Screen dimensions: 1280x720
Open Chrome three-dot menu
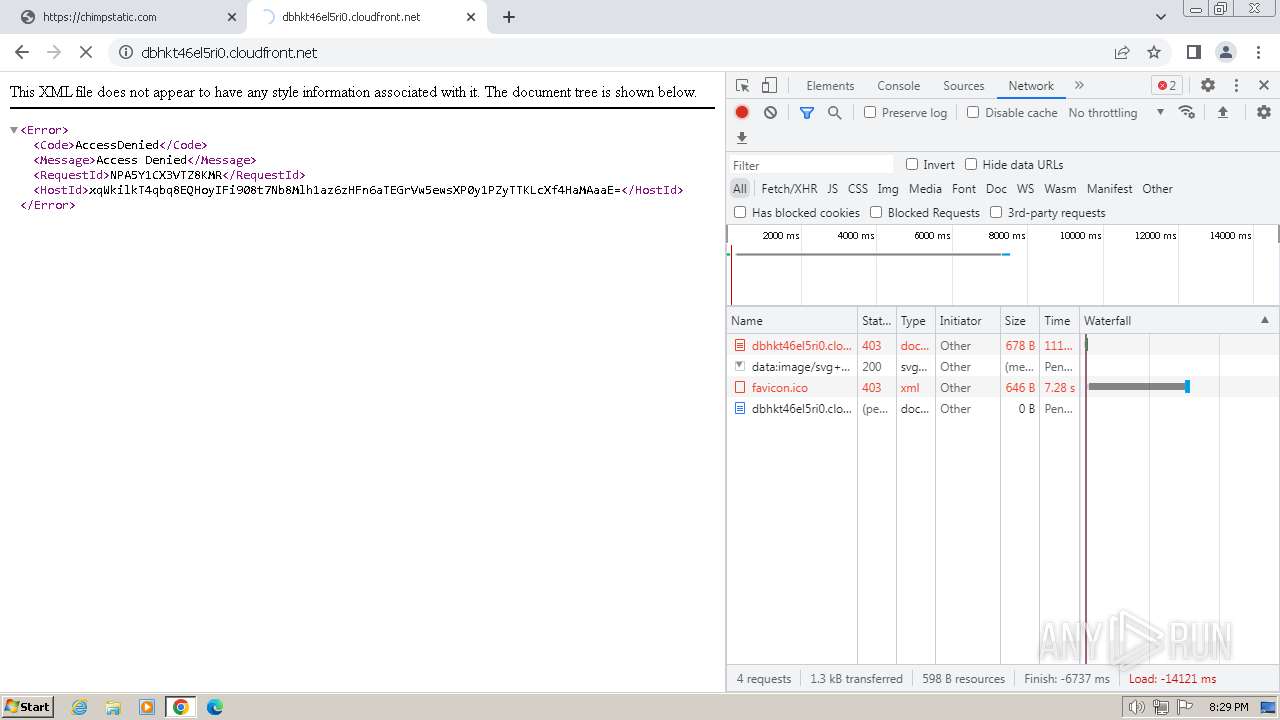click(1257, 52)
